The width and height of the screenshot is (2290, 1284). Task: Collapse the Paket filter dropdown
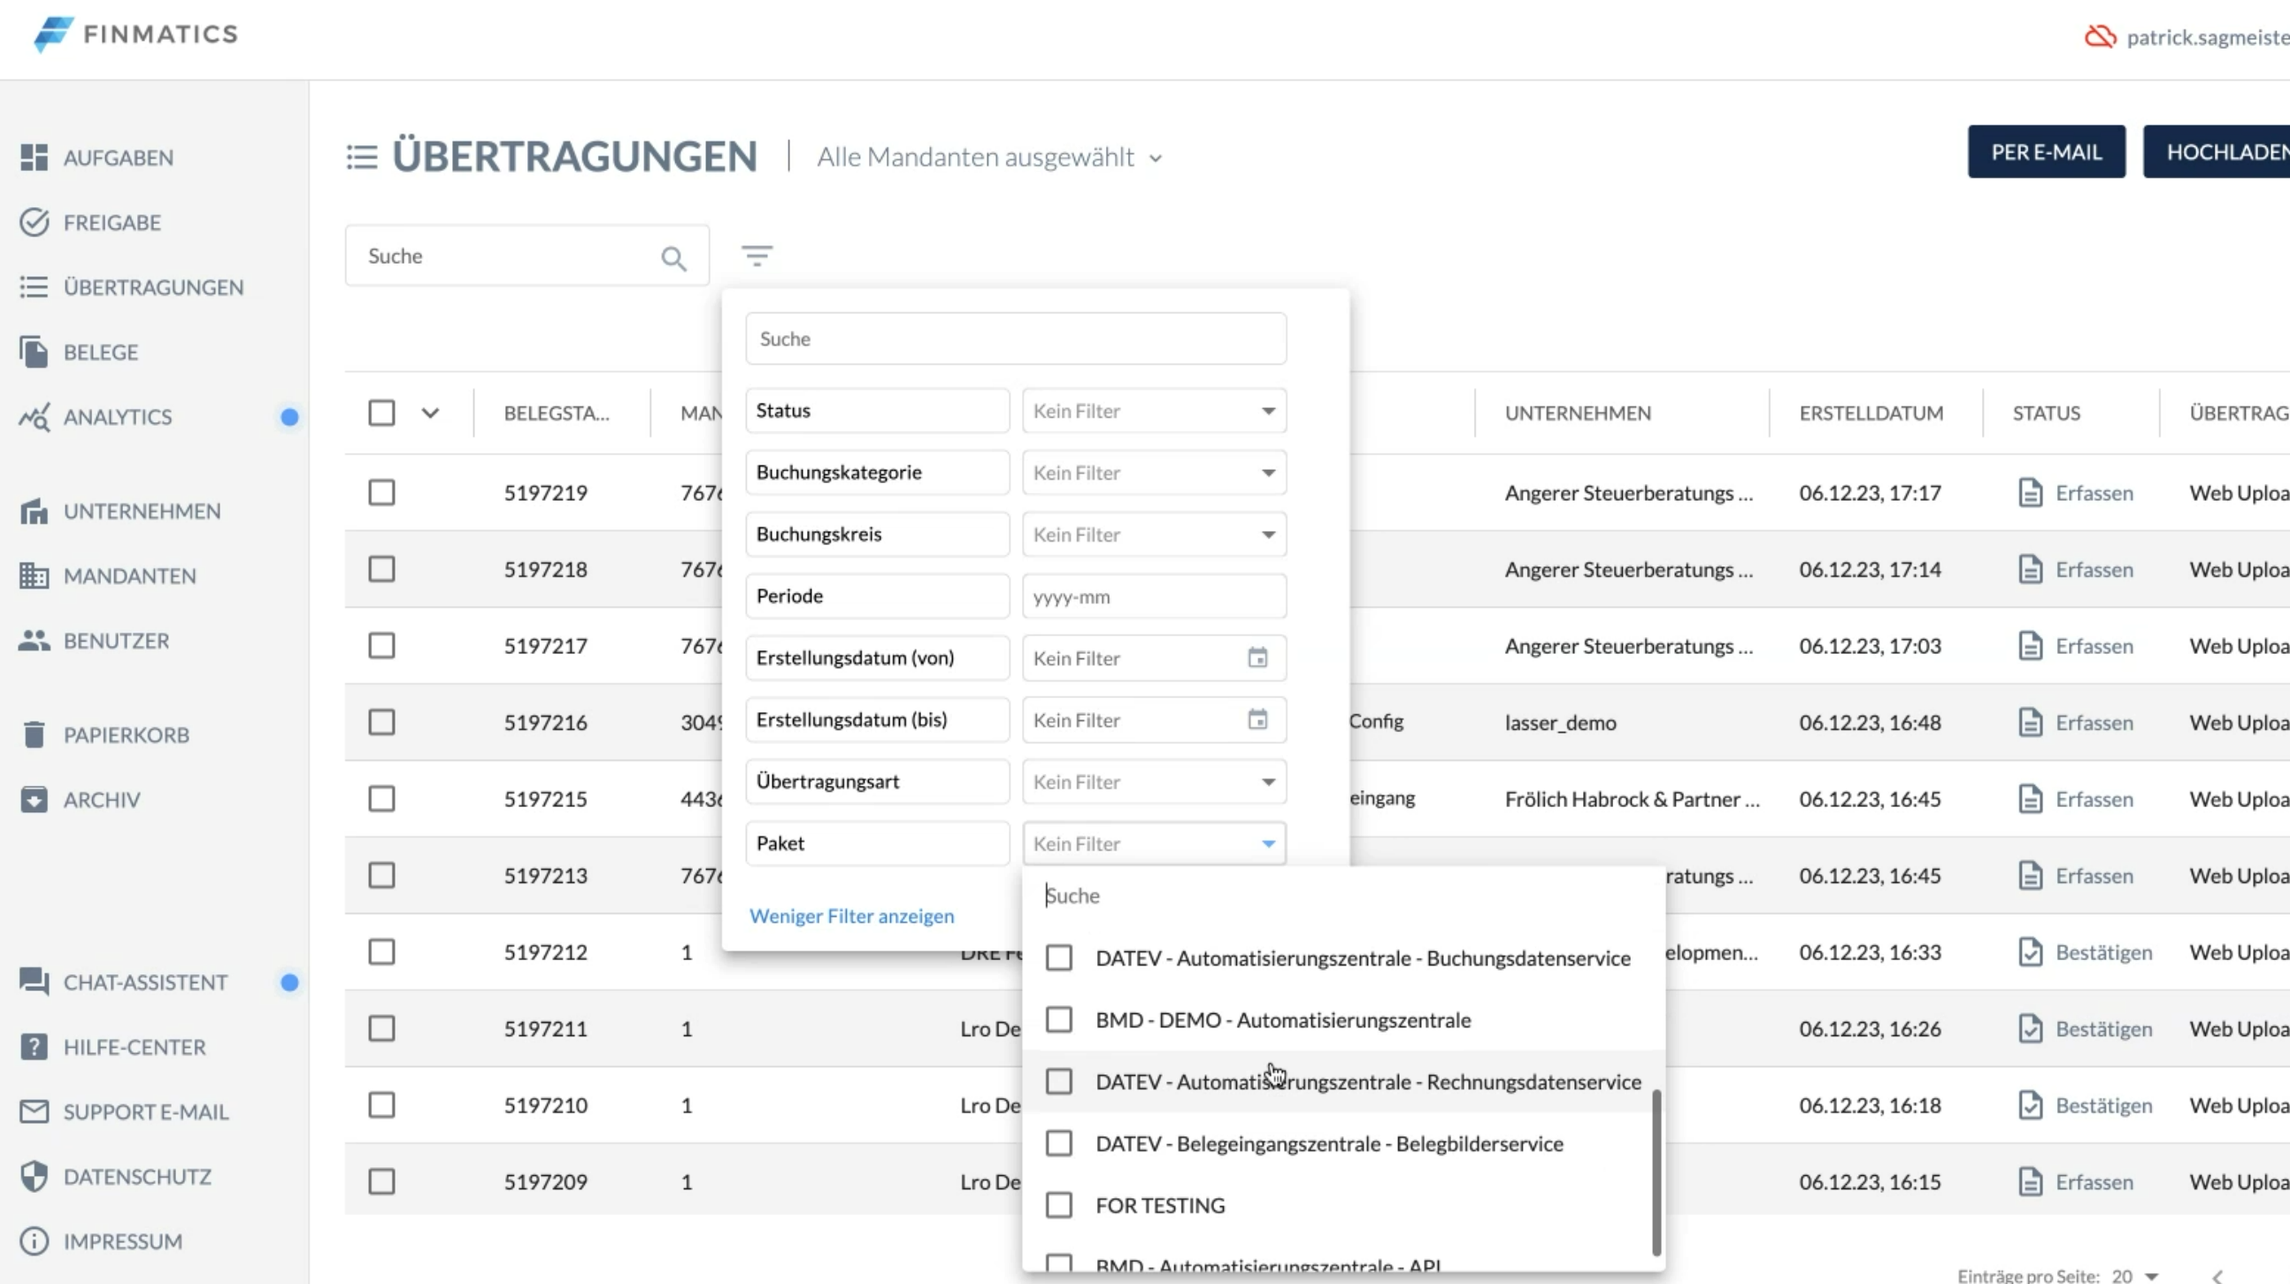coord(1154,844)
